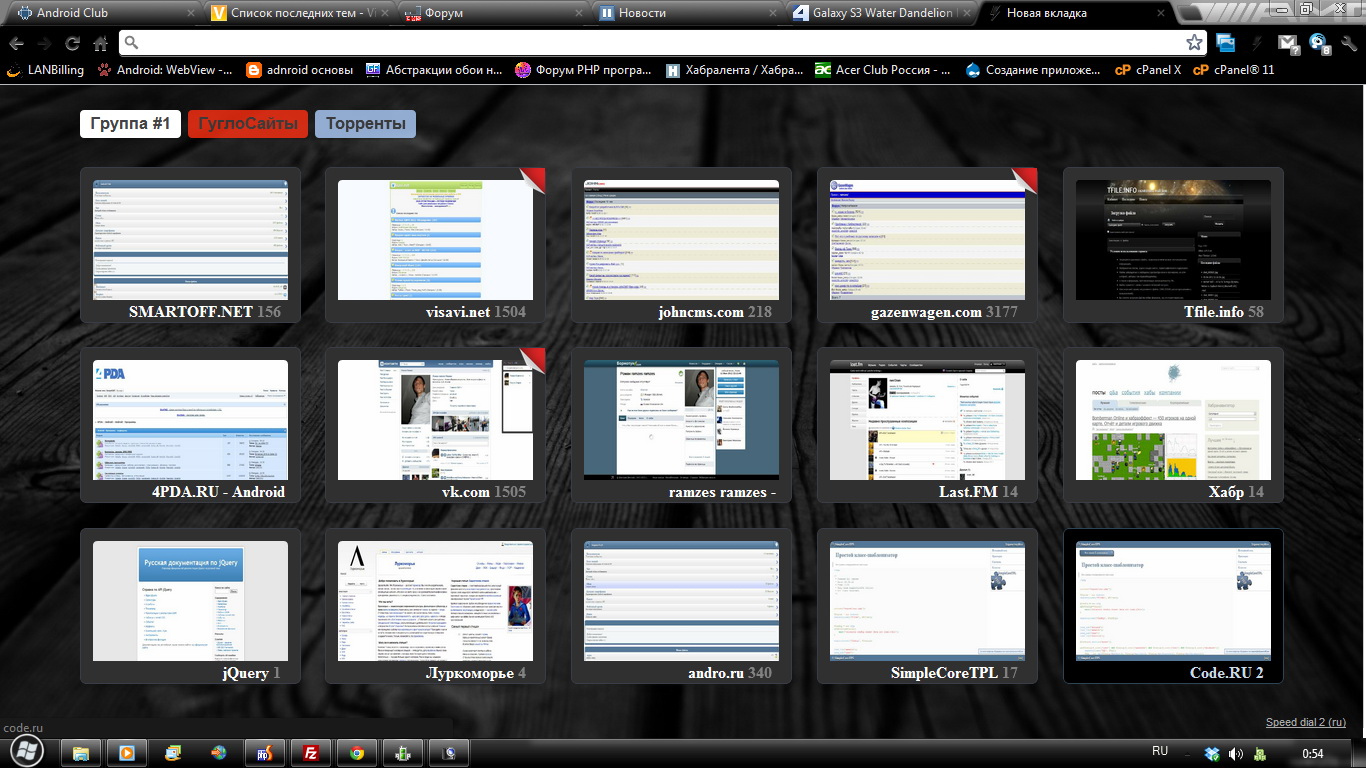Go to the browser home page

coord(100,43)
